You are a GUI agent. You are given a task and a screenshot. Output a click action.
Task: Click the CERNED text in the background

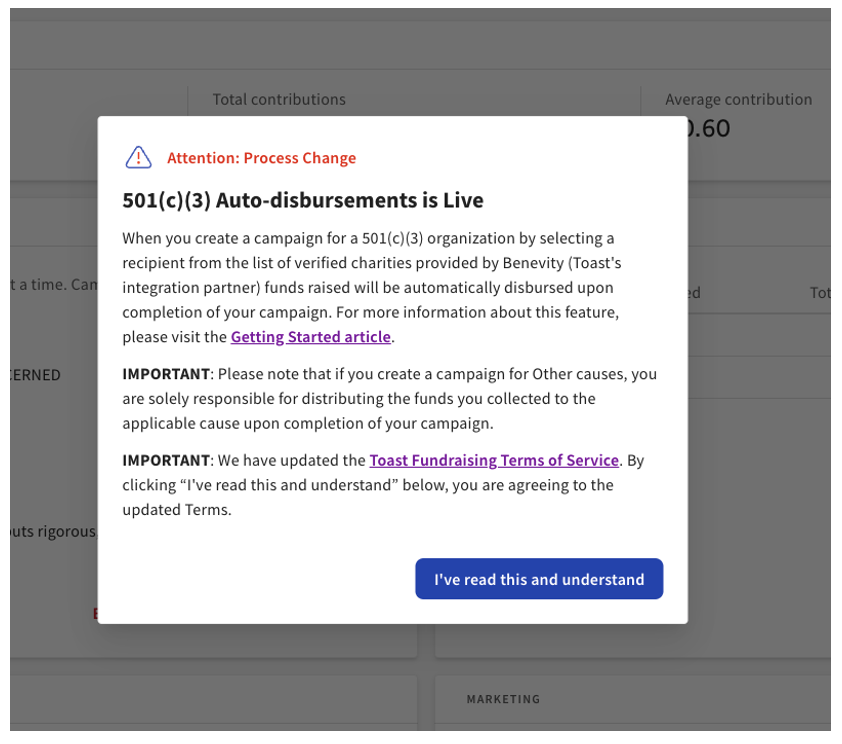coord(32,375)
